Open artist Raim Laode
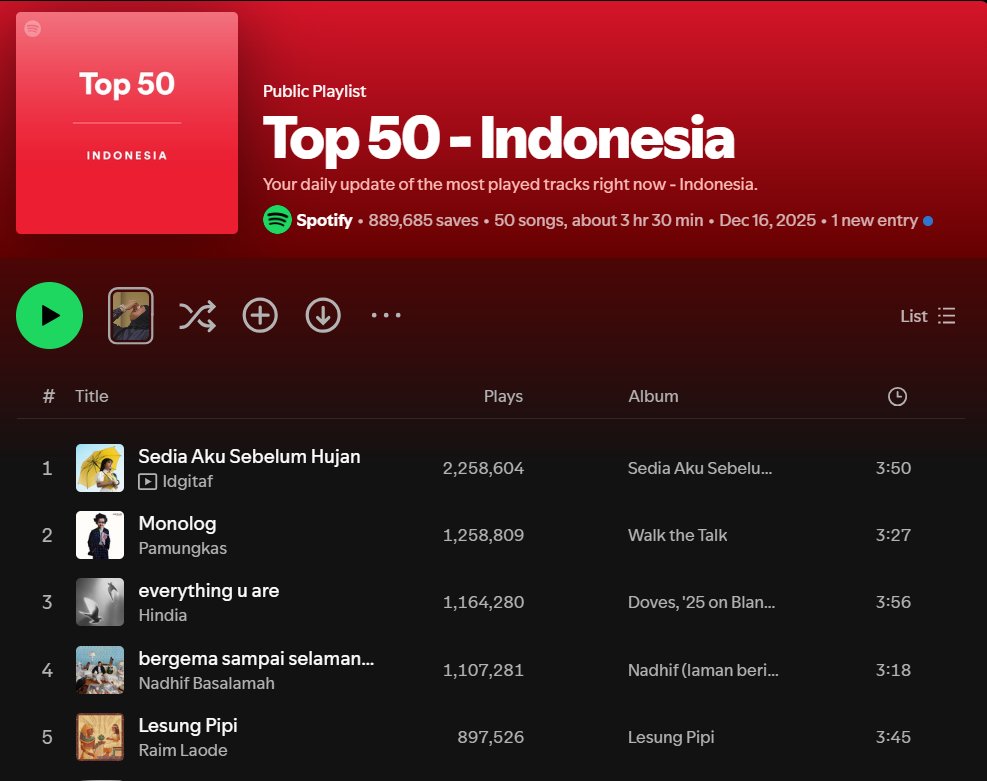Image resolution: width=987 pixels, height=781 pixels. point(183,750)
